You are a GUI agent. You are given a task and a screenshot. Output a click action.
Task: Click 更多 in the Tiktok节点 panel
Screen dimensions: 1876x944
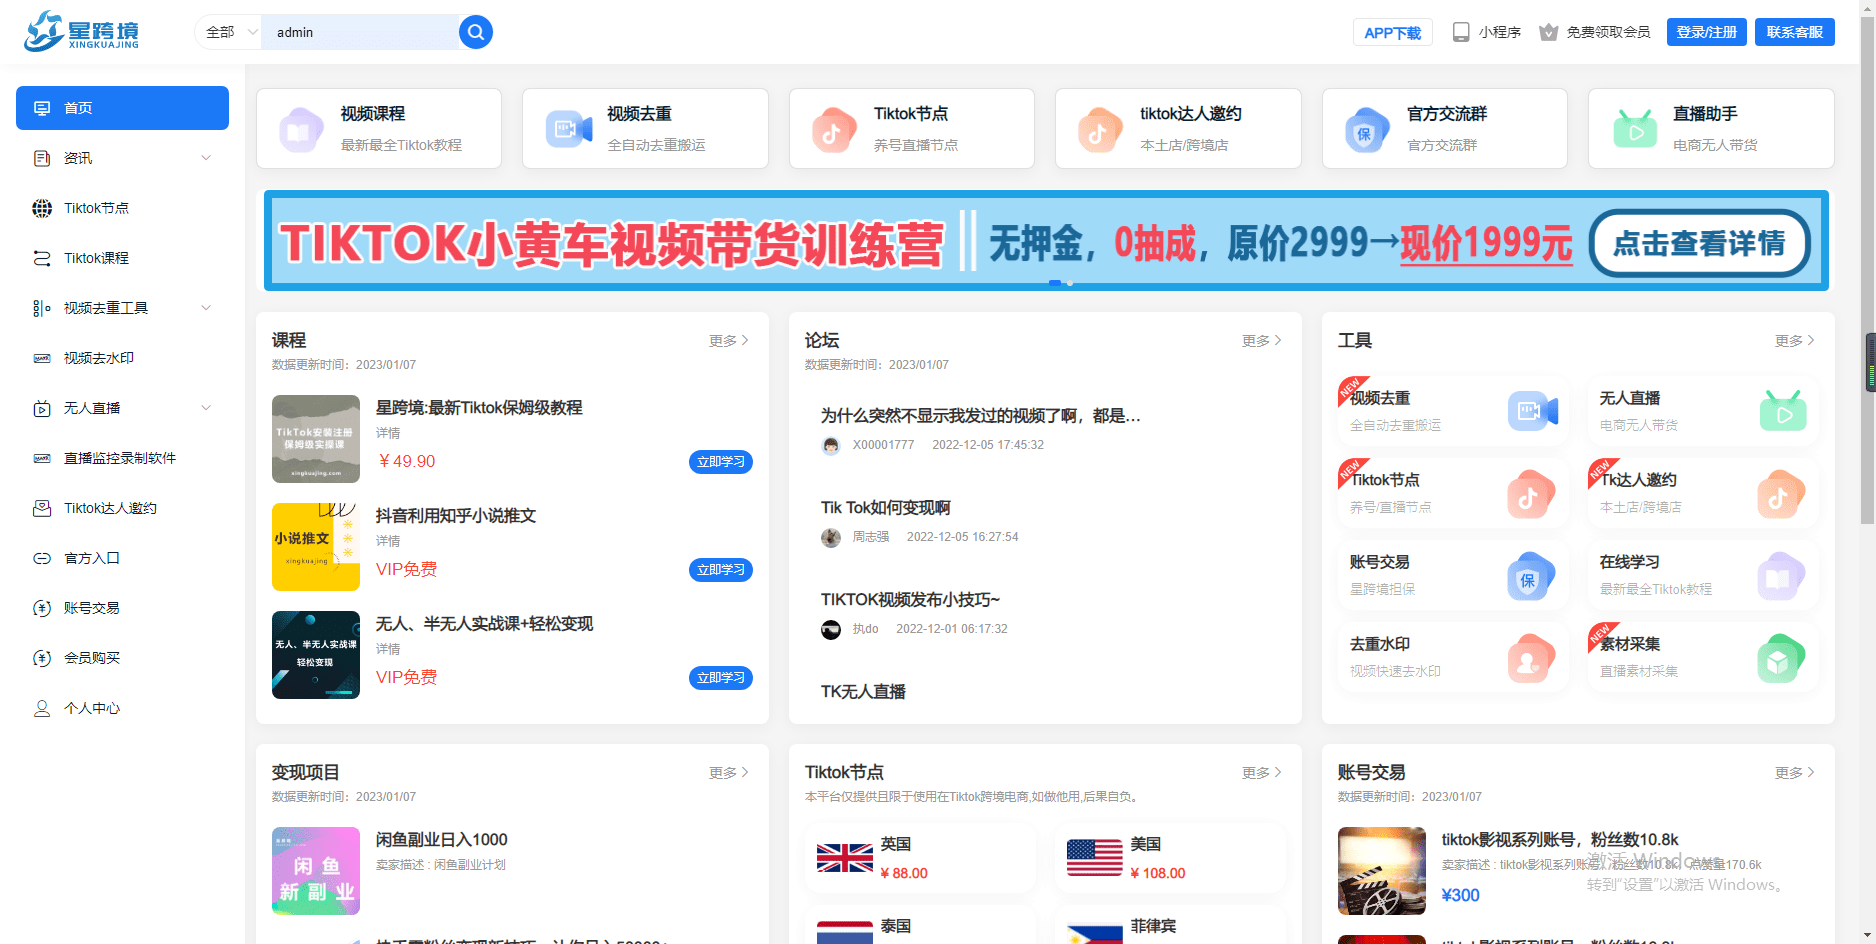point(1262,773)
